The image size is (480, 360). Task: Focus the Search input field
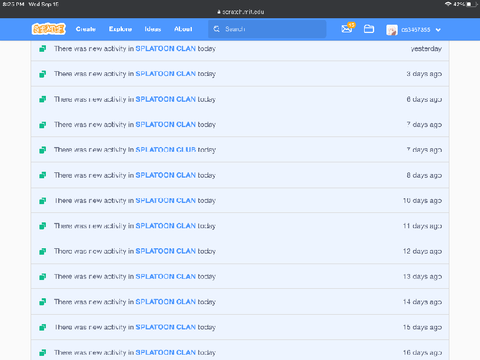coord(267,29)
